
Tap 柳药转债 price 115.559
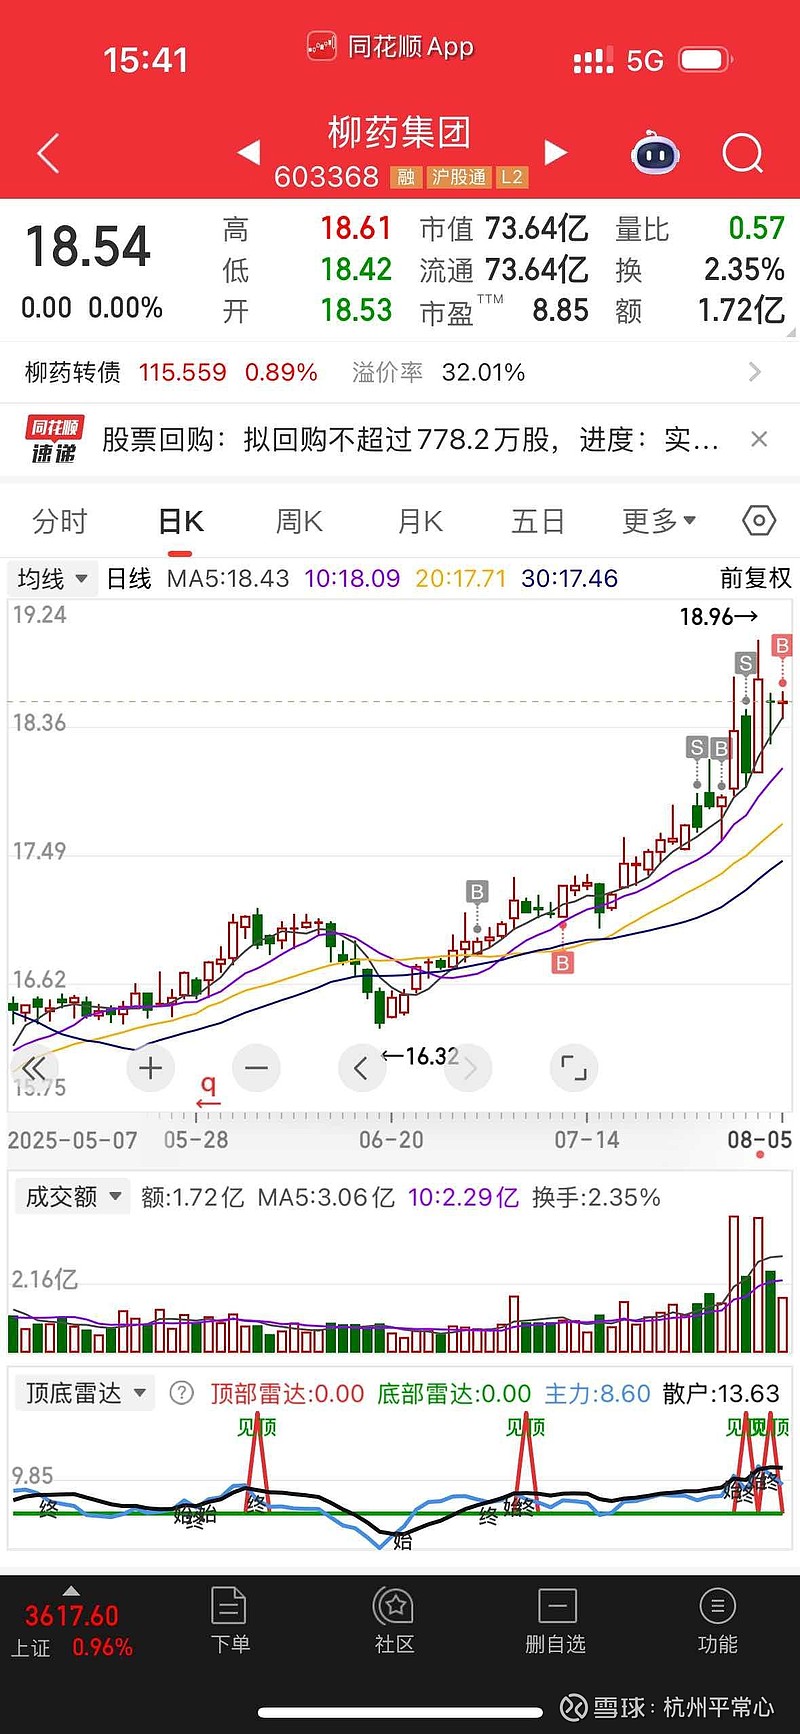[182, 372]
